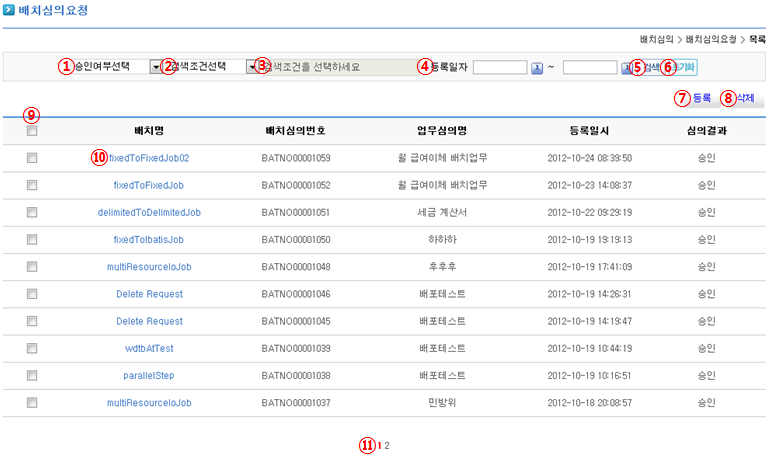Select checkbox for parallelStep row
The image size is (769, 463).
pos(33,376)
